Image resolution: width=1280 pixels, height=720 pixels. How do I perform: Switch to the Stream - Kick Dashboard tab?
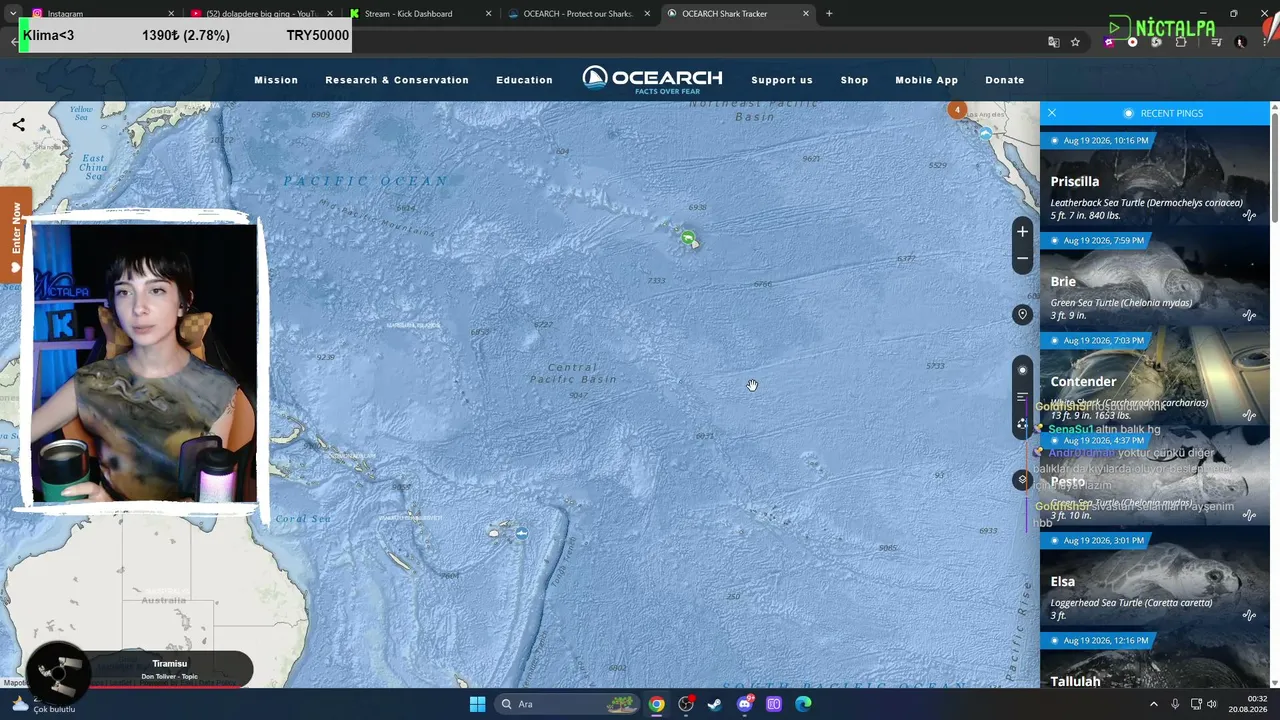(420, 13)
